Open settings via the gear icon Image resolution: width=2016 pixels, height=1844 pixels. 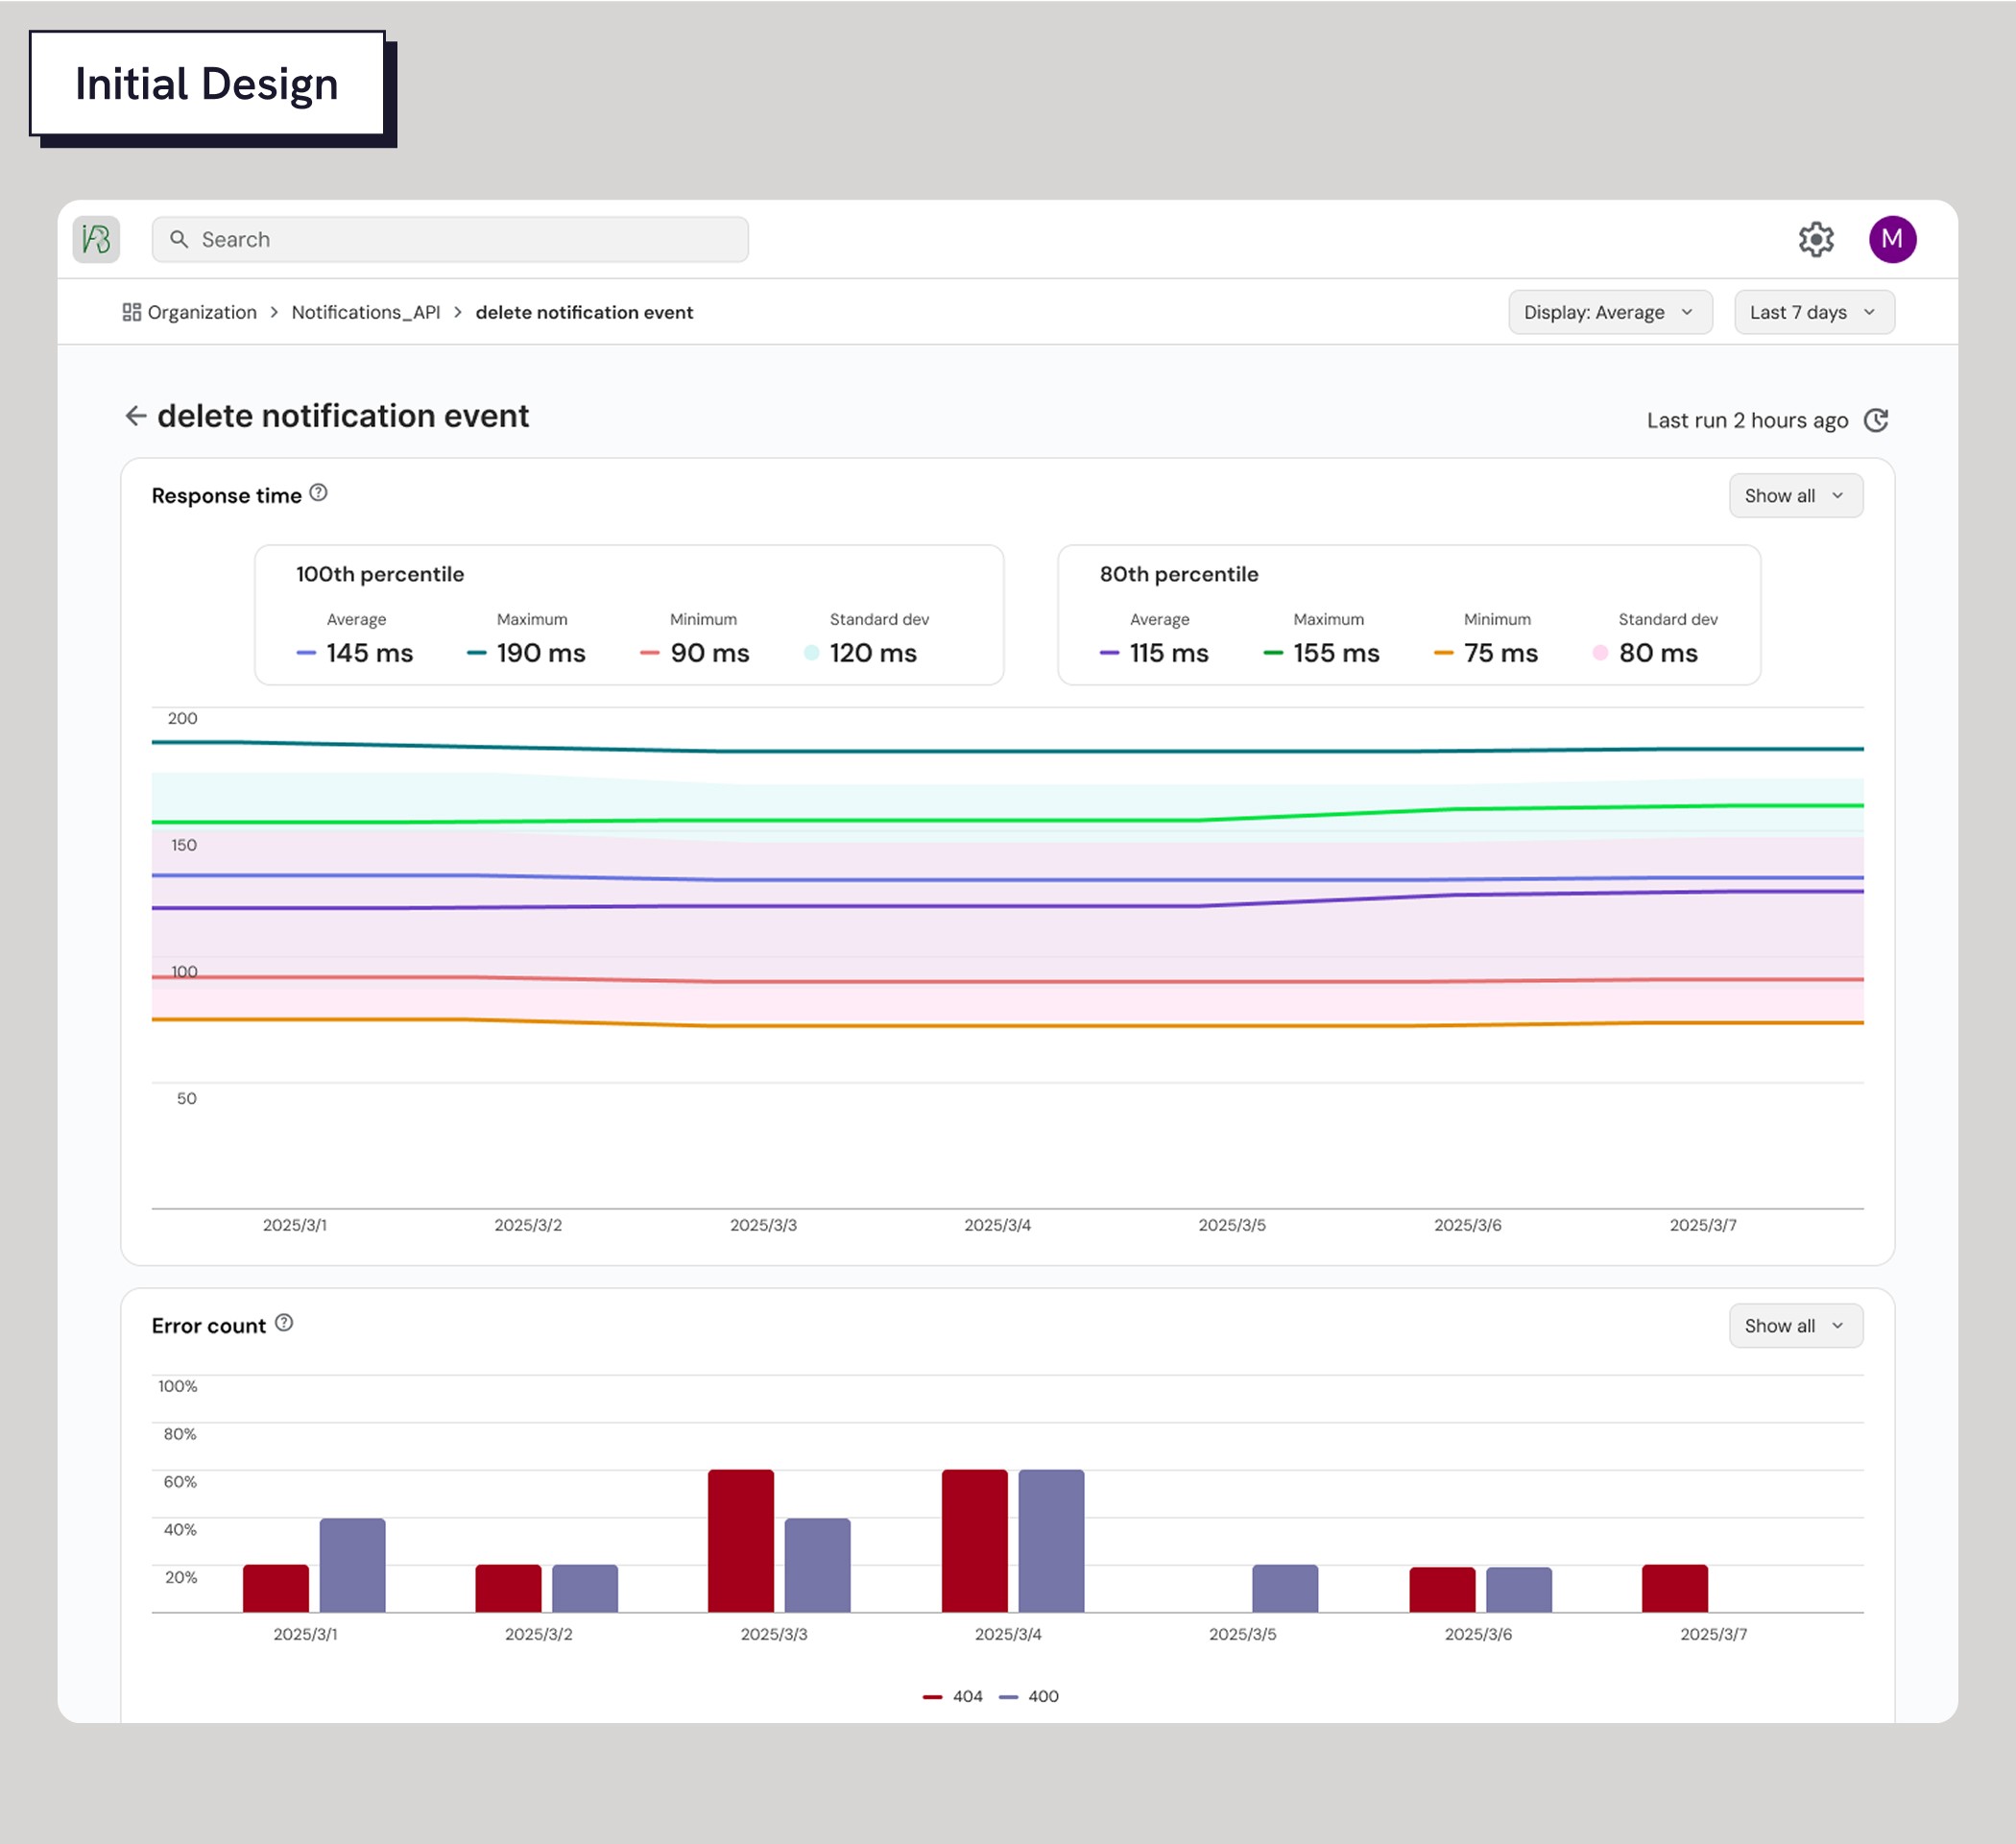click(x=1815, y=239)
